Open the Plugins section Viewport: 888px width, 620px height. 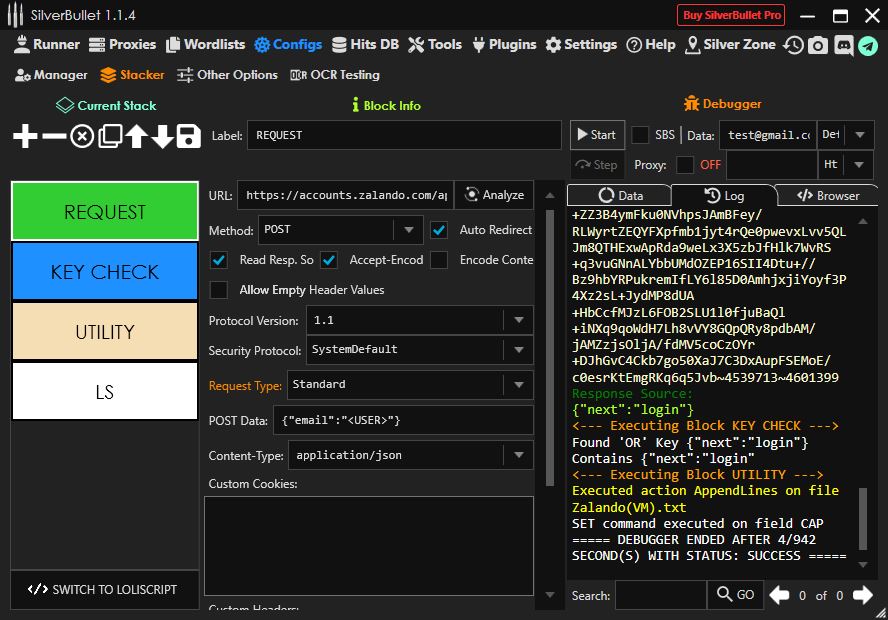504,45
